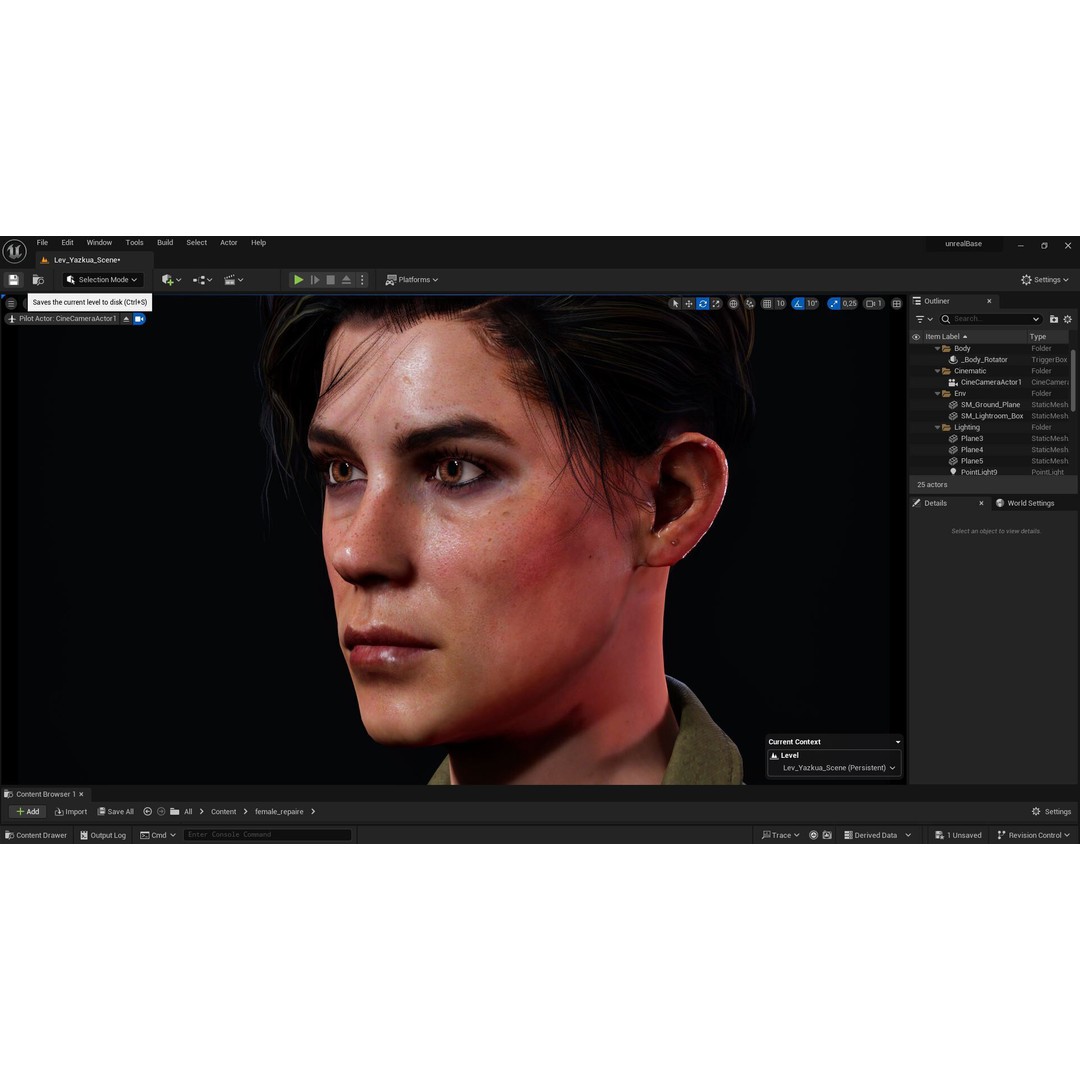
Task: Open the Edit menu
Action: point(67,242)
